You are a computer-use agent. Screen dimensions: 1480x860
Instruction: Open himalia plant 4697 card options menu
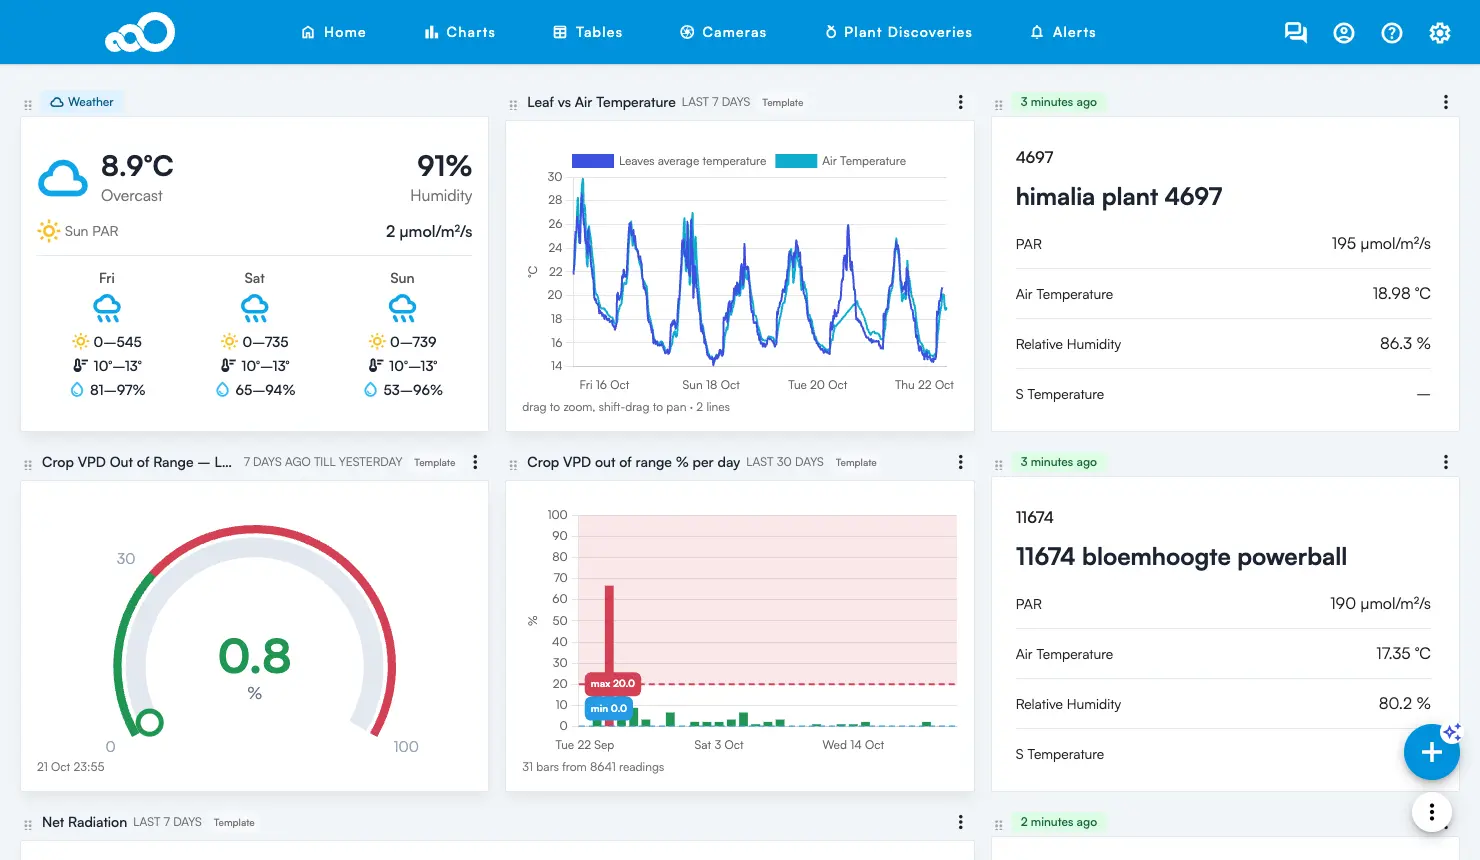pyautogui.click(x=1445, y=102)
